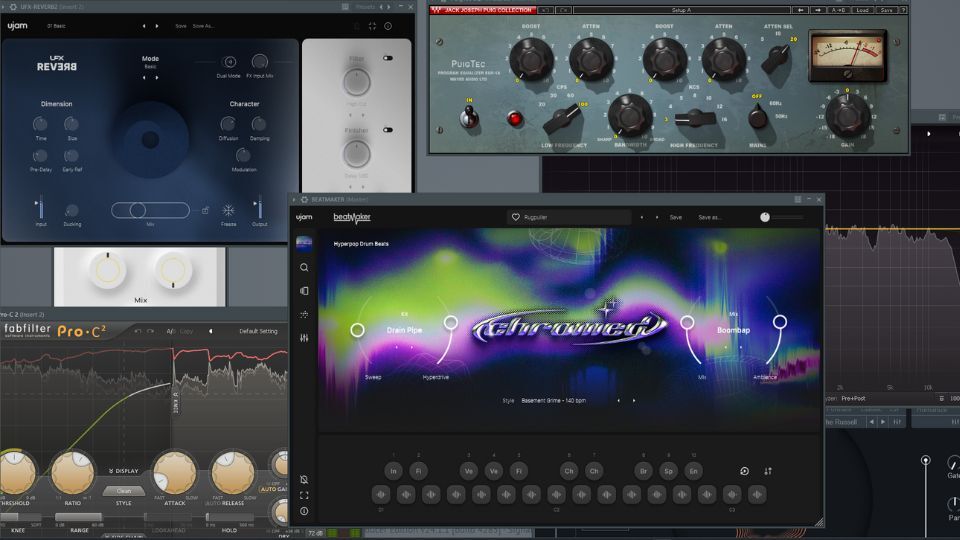
Task: Open the Rugpuller preset selector in Beatmaker
Action: point(568,217)
